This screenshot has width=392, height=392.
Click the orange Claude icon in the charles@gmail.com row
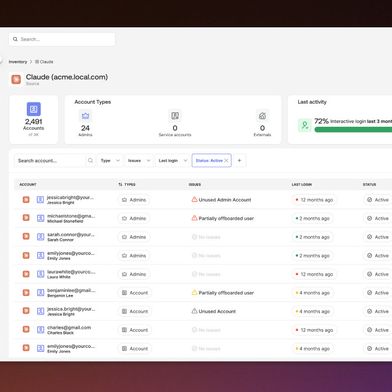(26, 329)
